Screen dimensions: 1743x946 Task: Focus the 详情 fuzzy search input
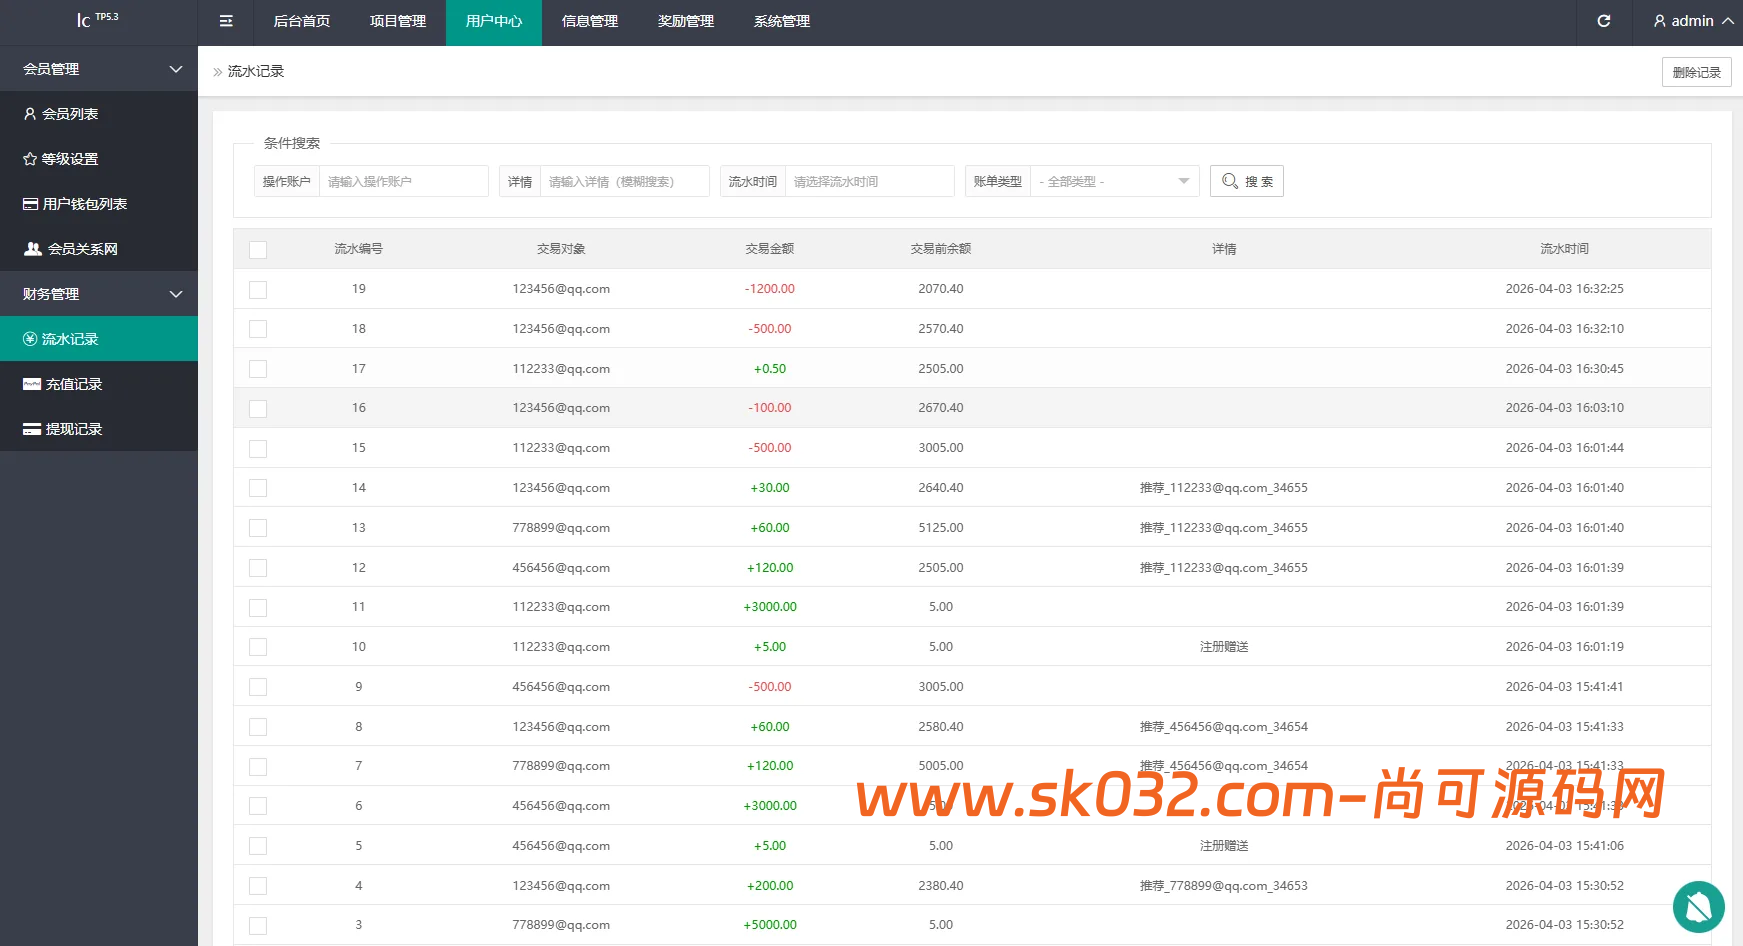[x=625, y=181]
